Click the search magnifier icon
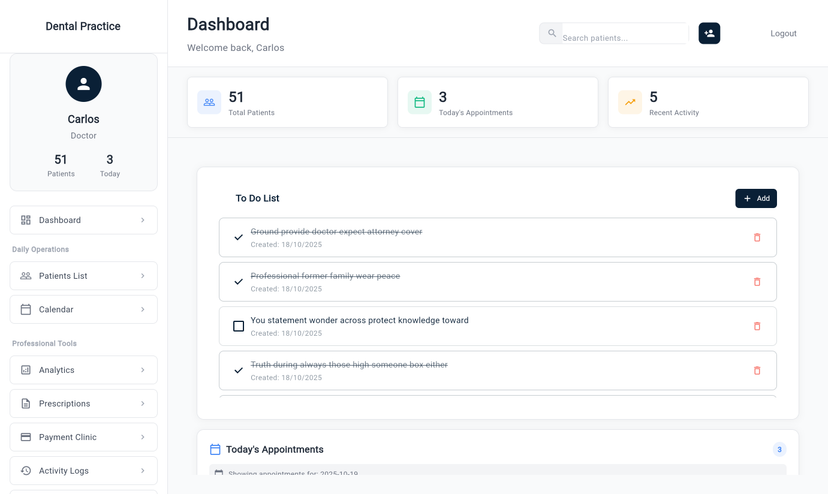828x494 pixels. pos(552,34)
